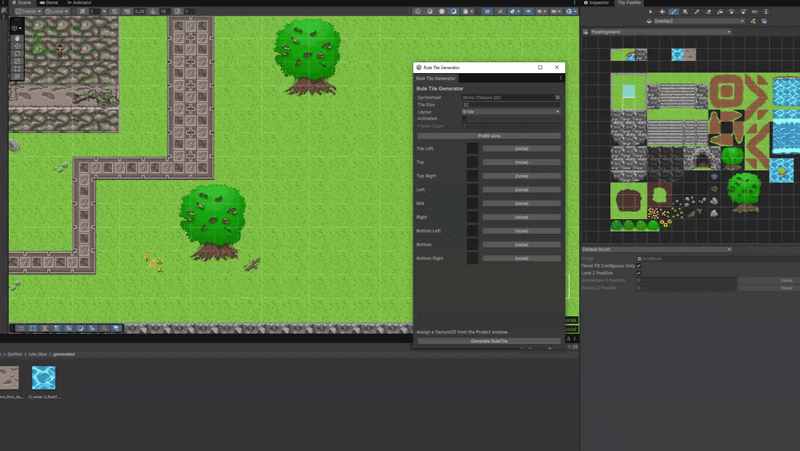Open the Center pivot mode dropdown

[28, 11]
